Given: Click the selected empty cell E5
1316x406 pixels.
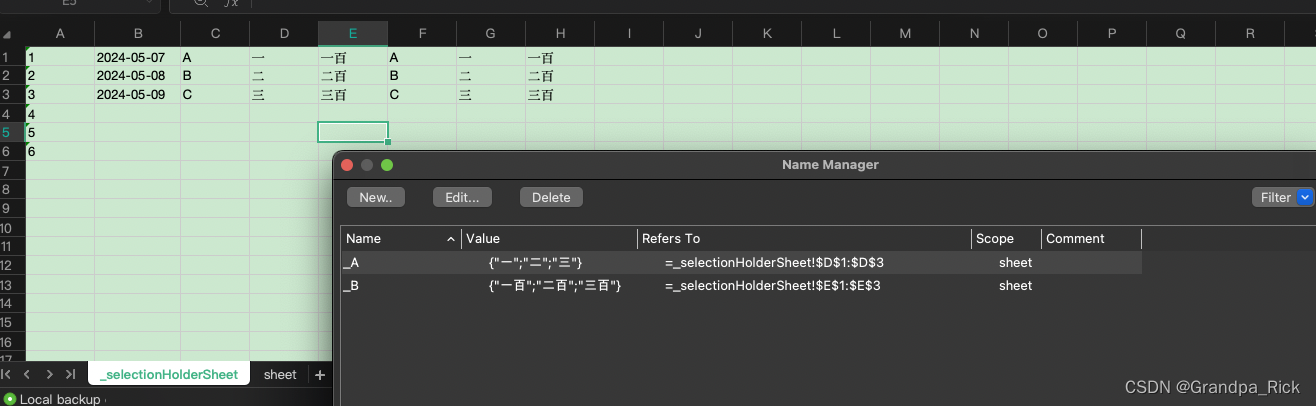Looking at the screenshot, I should pyautogui.click(x=353, y=132).
